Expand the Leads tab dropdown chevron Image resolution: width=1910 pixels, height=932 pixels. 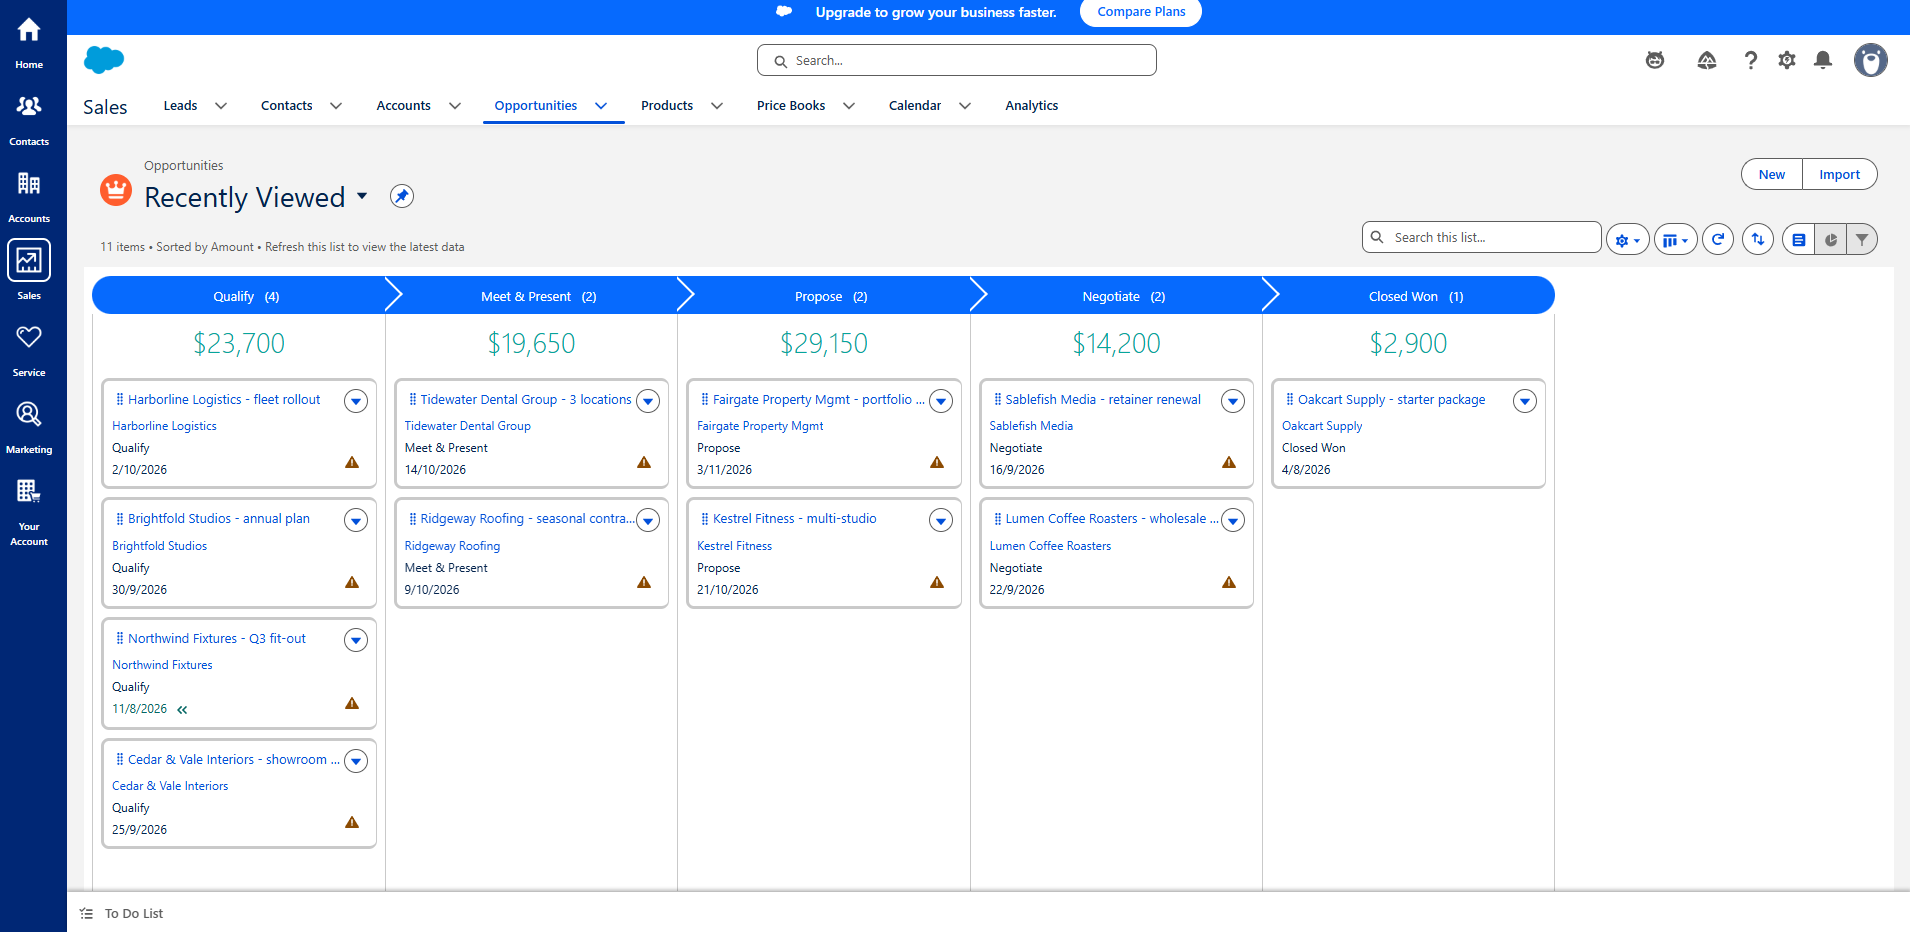click(x=221, y=106)
